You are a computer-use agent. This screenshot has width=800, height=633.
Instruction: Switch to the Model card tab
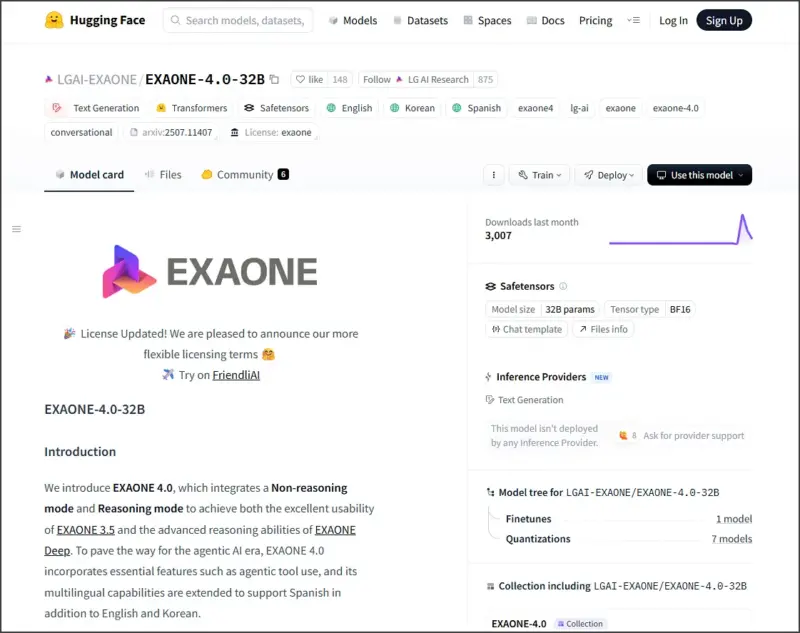tap(89, 175)
